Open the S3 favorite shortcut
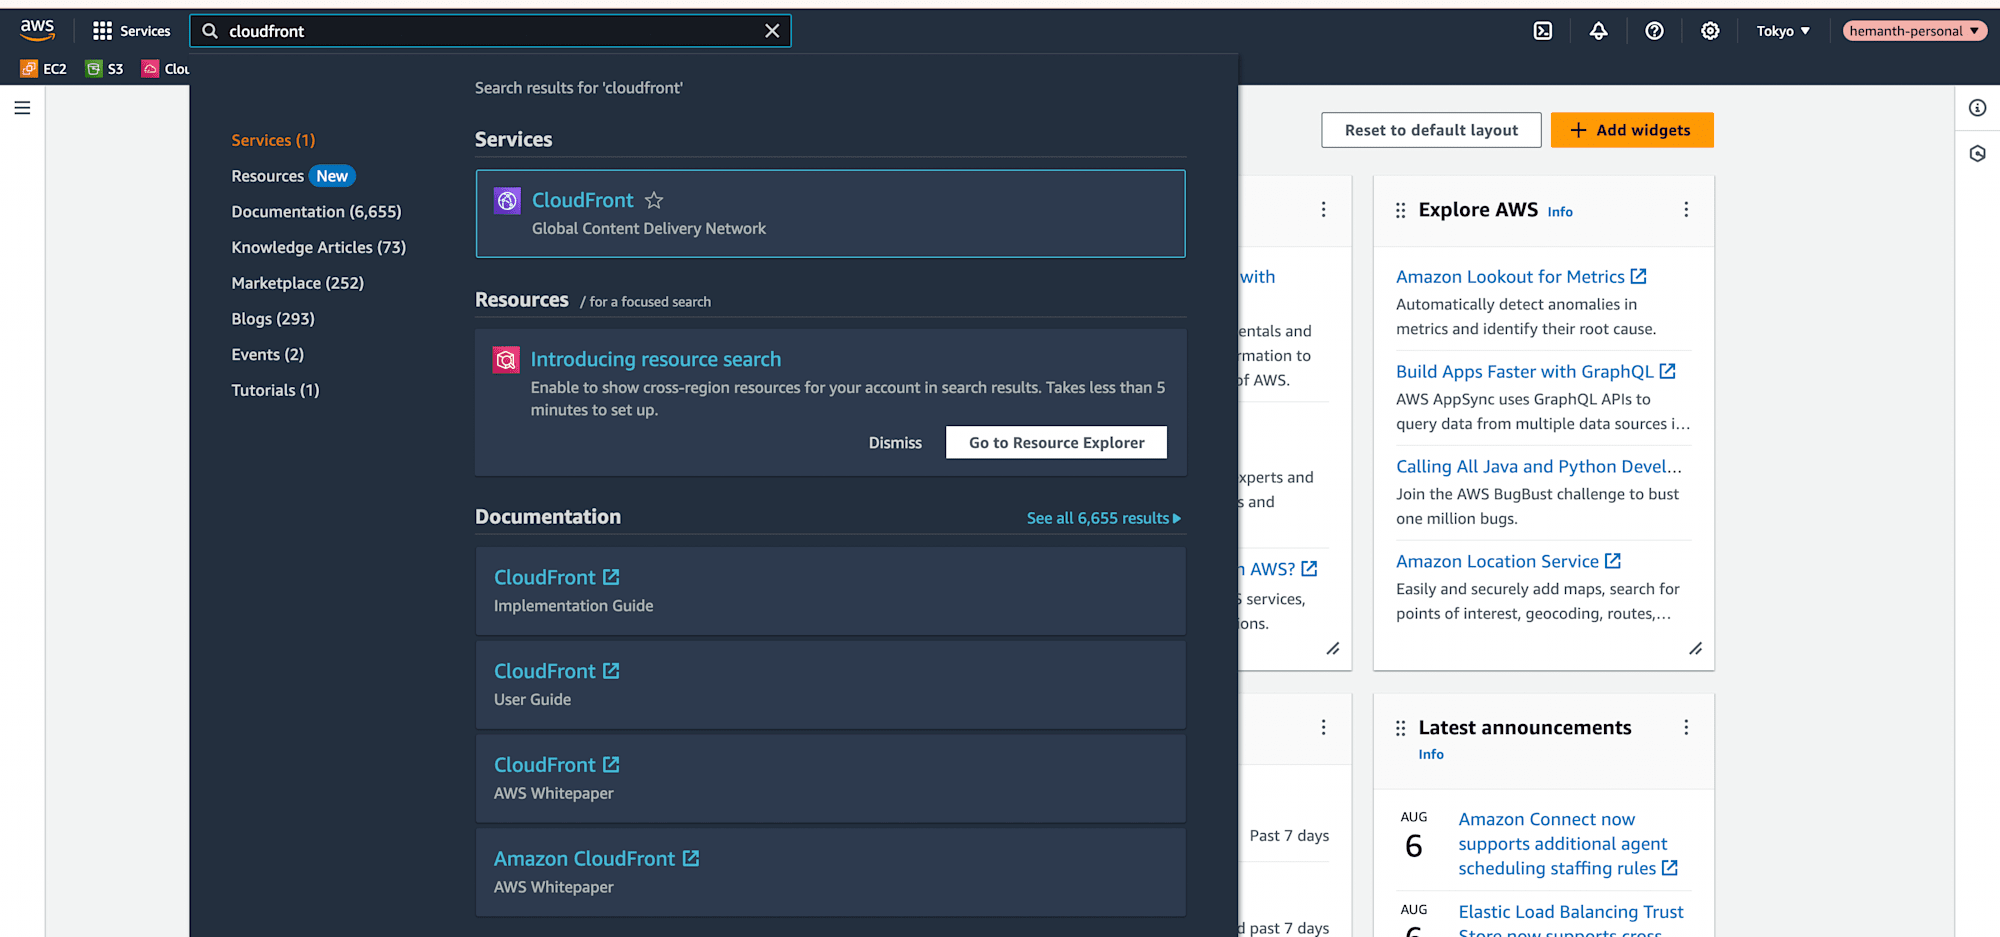 pyautogui.click(x=105, y=68)
